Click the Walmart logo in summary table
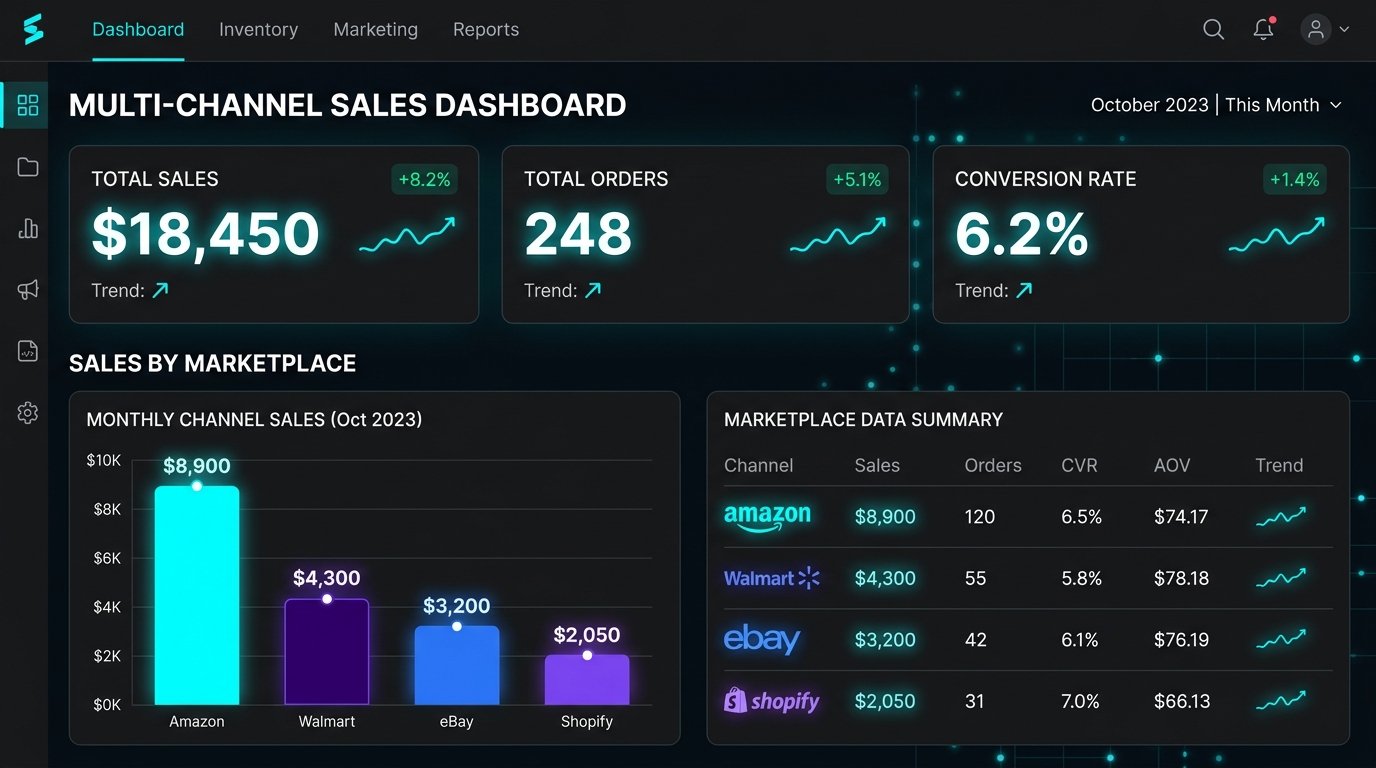The image size is (1376, 768). pos(772,578)
